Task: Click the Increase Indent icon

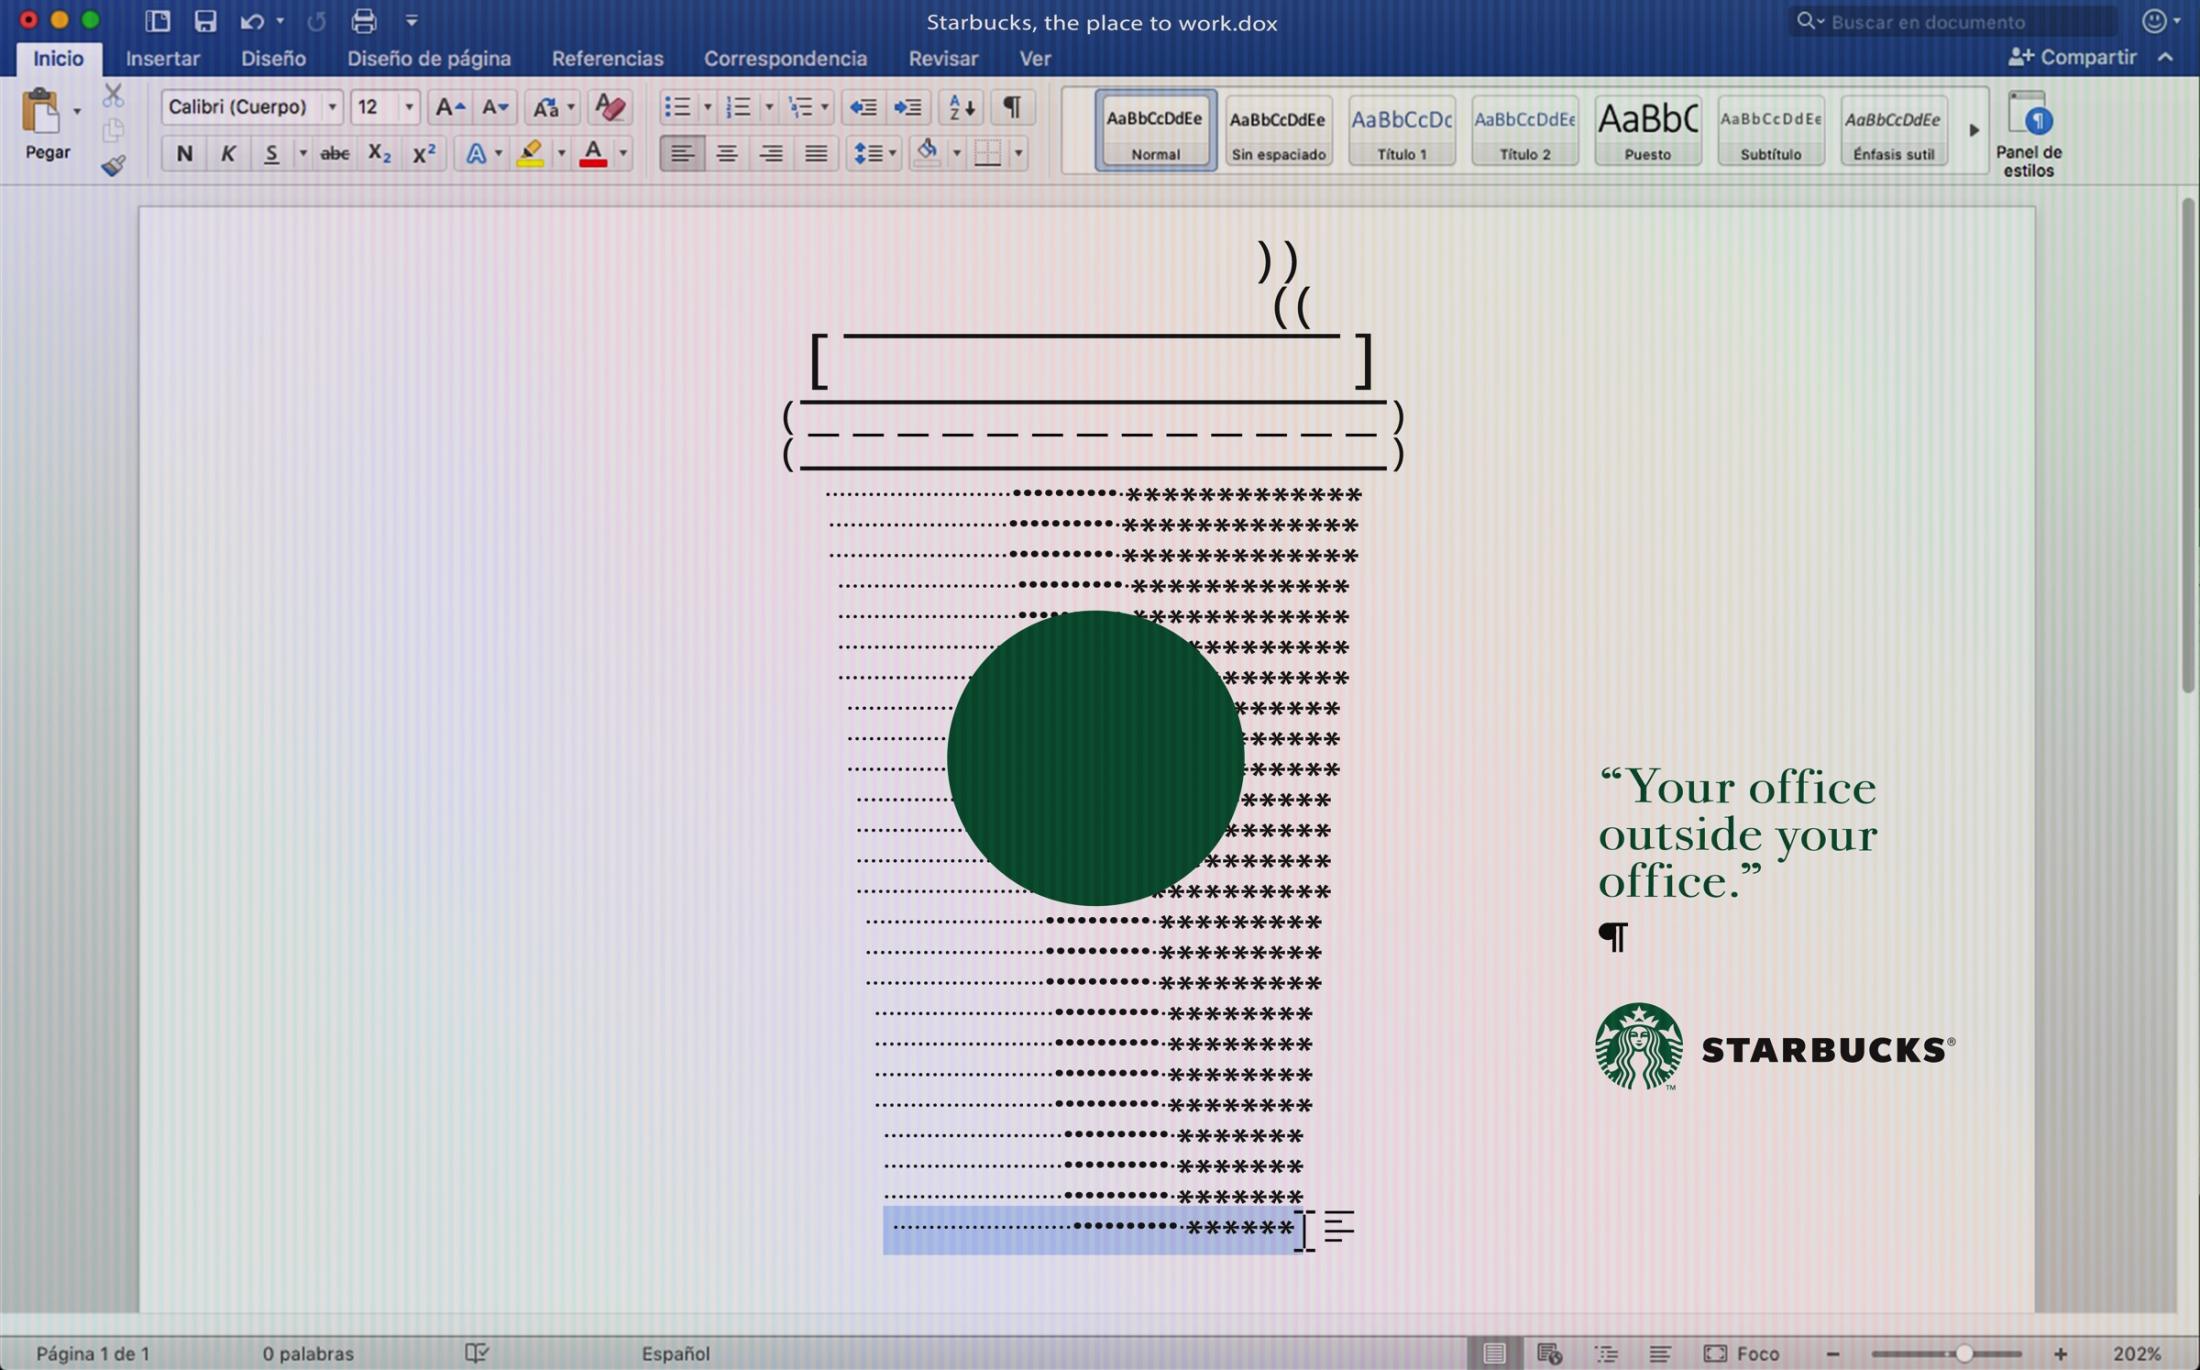Action: [907, 107]
